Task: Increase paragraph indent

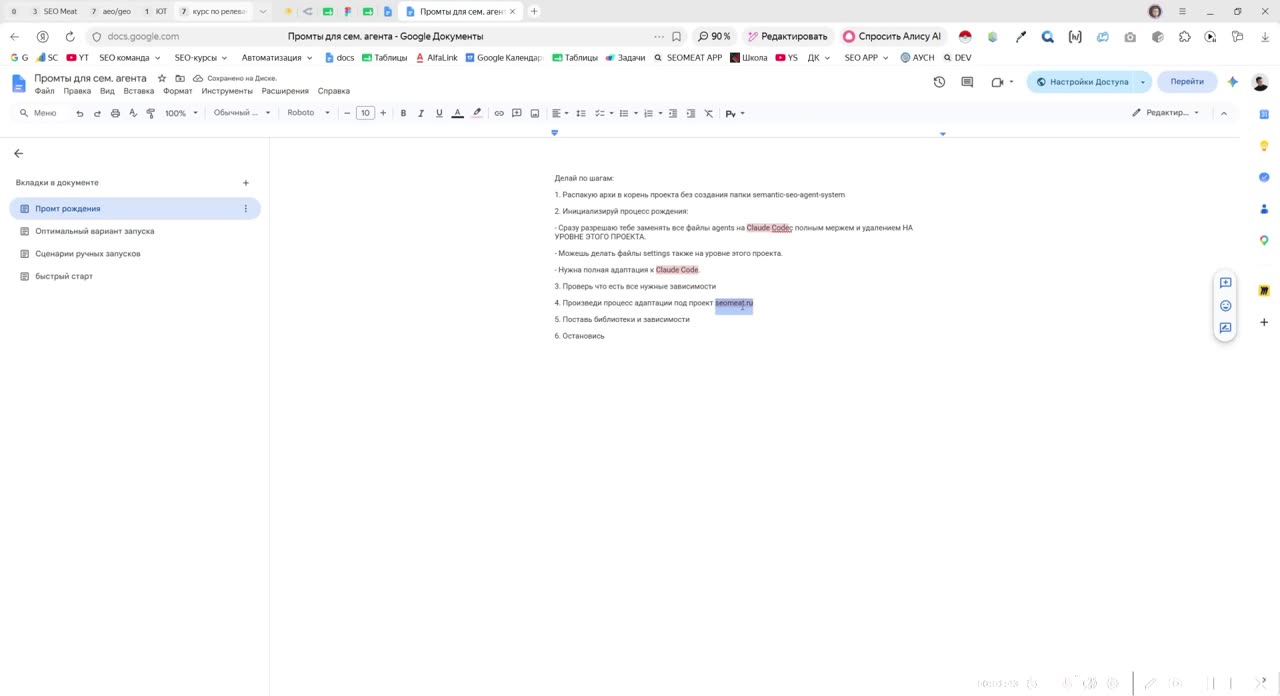Action: (691, 113)
